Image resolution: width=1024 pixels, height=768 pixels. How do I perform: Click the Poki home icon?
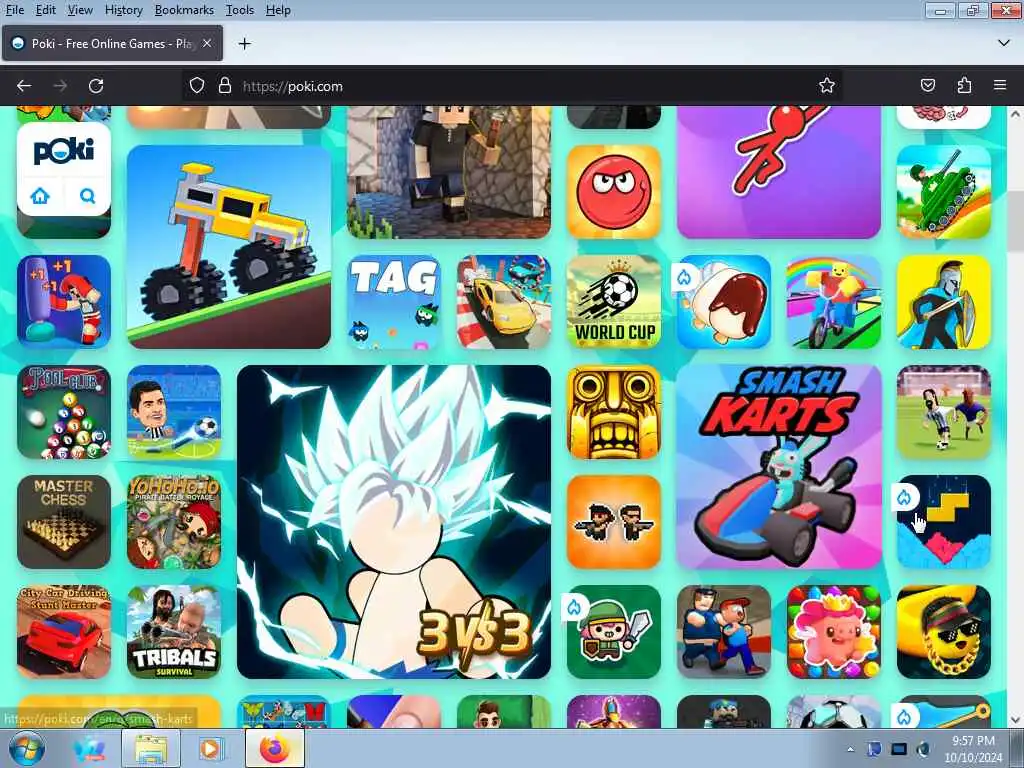click(40, 195)
